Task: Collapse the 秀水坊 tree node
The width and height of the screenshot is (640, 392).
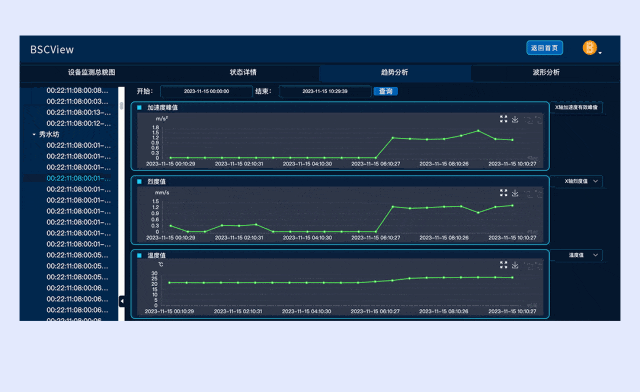Action: coord(34,134)
